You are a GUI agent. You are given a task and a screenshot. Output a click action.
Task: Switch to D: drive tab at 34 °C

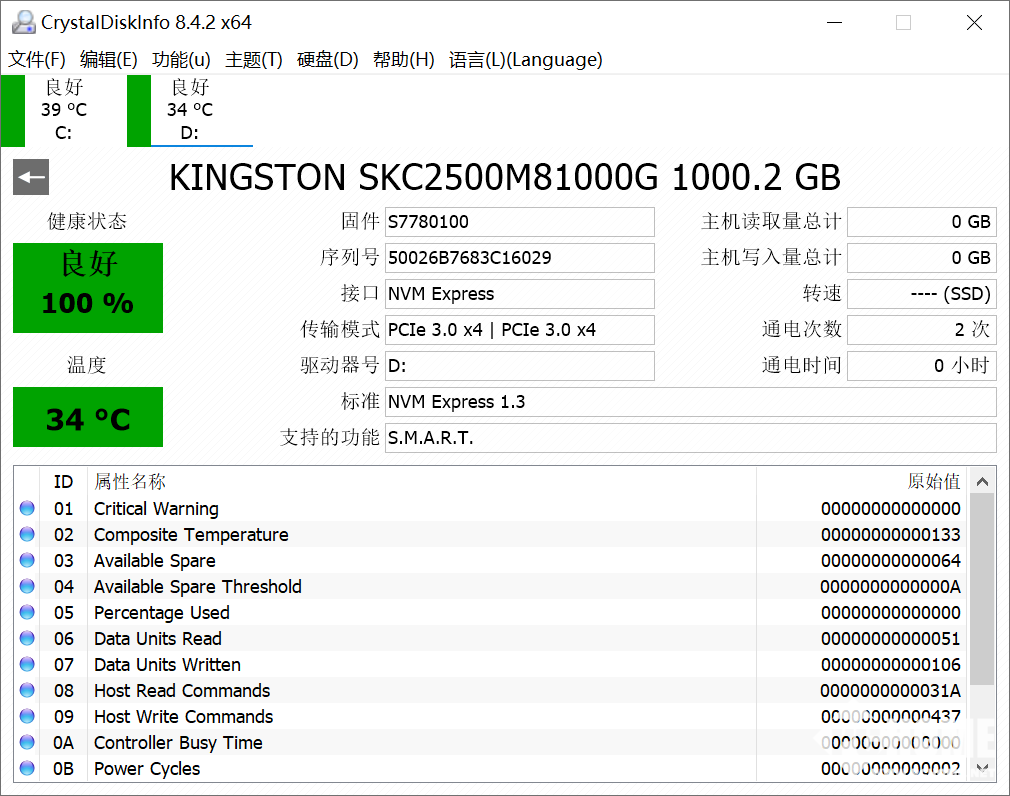[190, 110]
